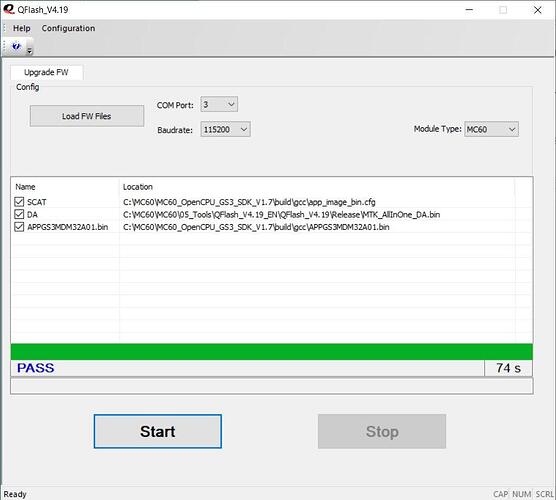Select the app_image_bin.cfg location path
The image size is (556, 500).
pos(249,202)
